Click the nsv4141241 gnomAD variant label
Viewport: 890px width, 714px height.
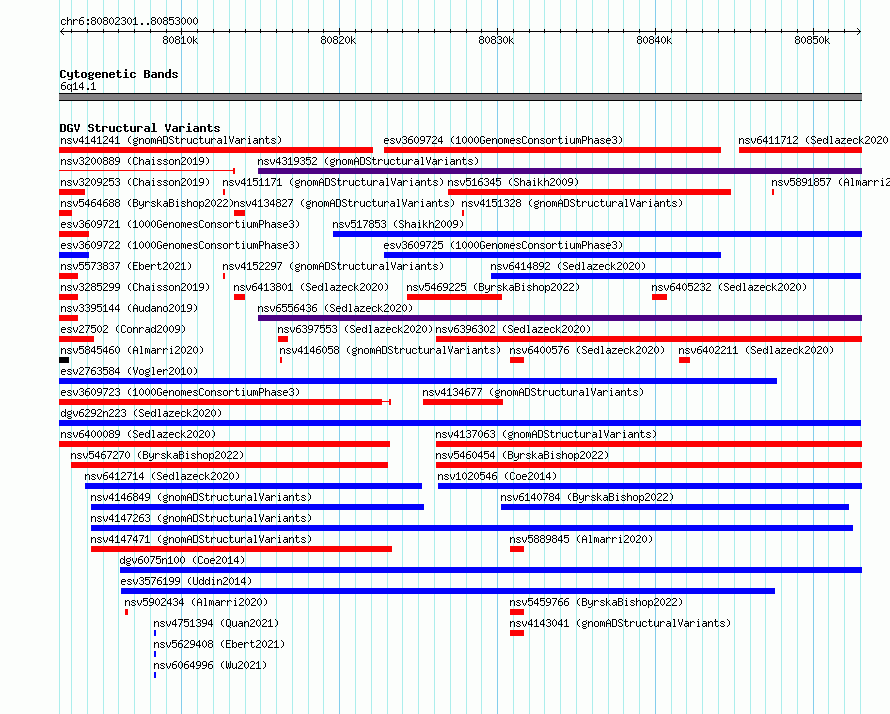[x=171, y=140]
